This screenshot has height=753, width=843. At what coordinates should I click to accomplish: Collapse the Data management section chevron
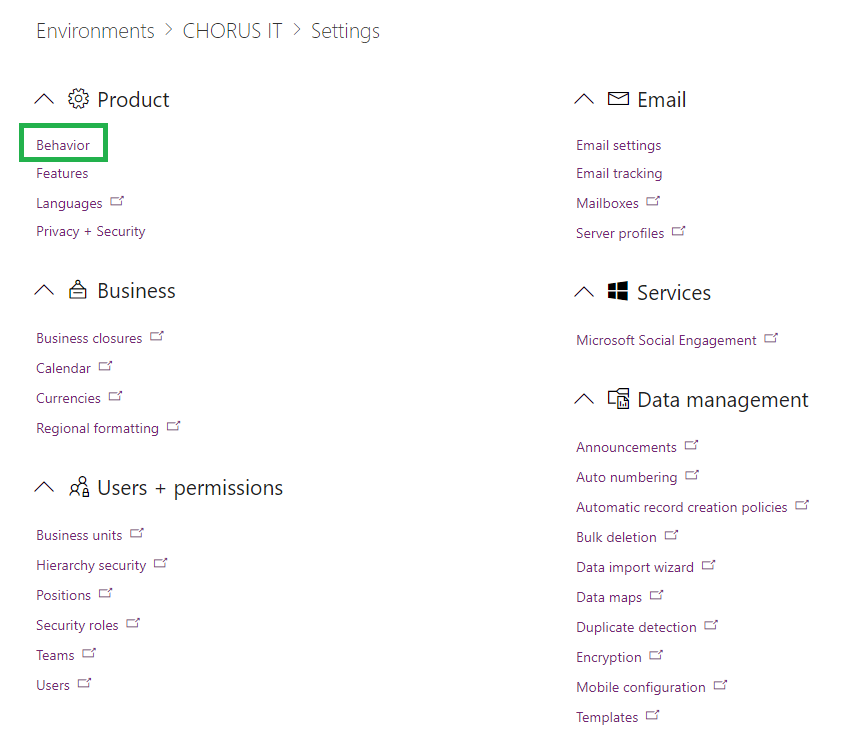584,399
